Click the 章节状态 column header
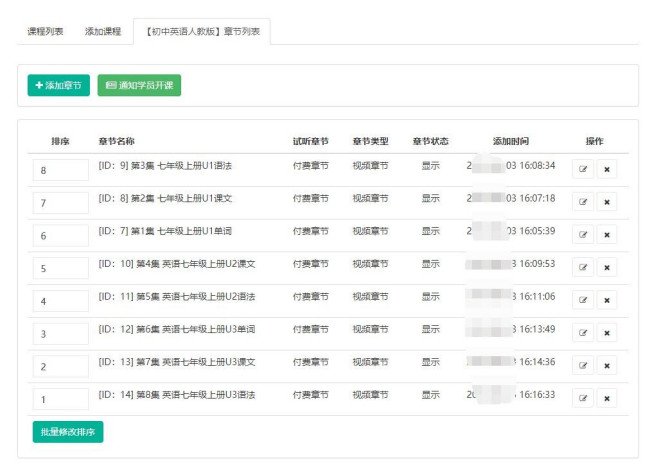The image size is (650, 464). pyautogui.click(x=431, y=141)
